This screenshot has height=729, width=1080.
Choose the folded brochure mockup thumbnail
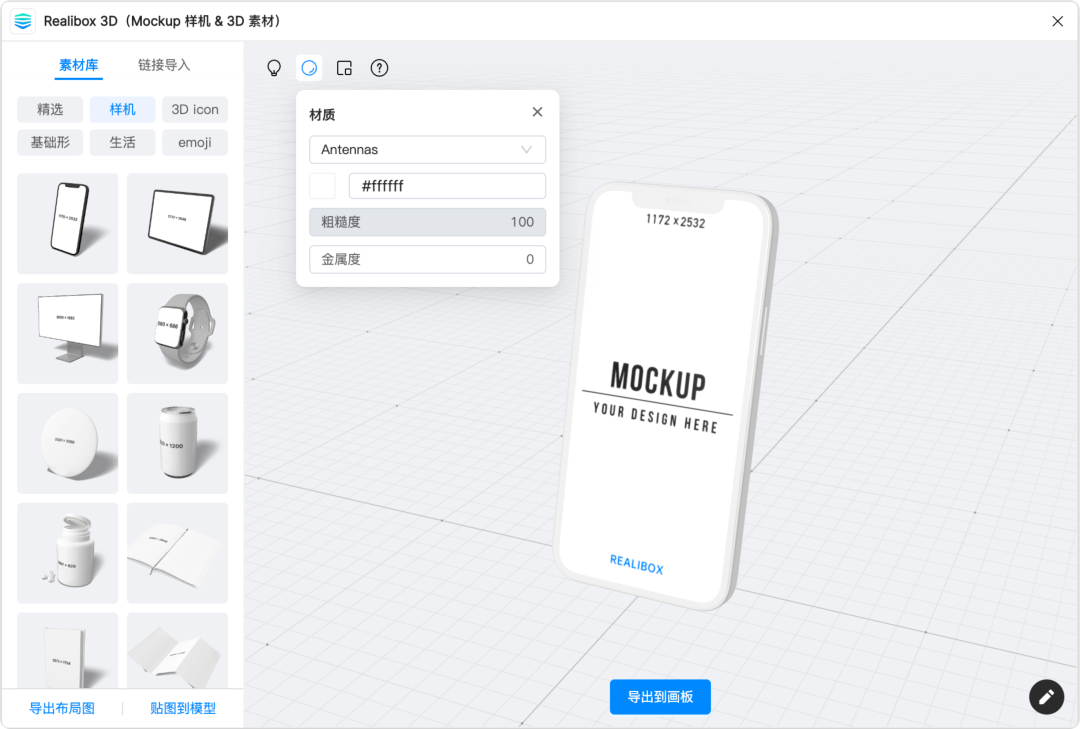tap(178, 650)
